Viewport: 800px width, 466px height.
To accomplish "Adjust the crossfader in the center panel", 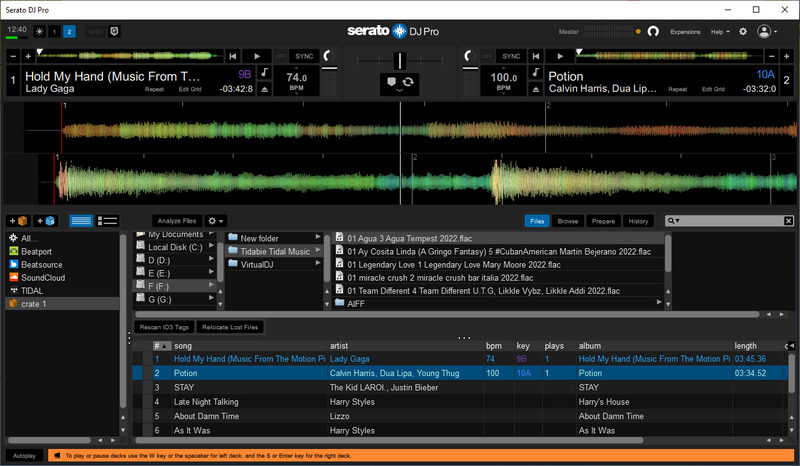I will (x=400, y=61).
